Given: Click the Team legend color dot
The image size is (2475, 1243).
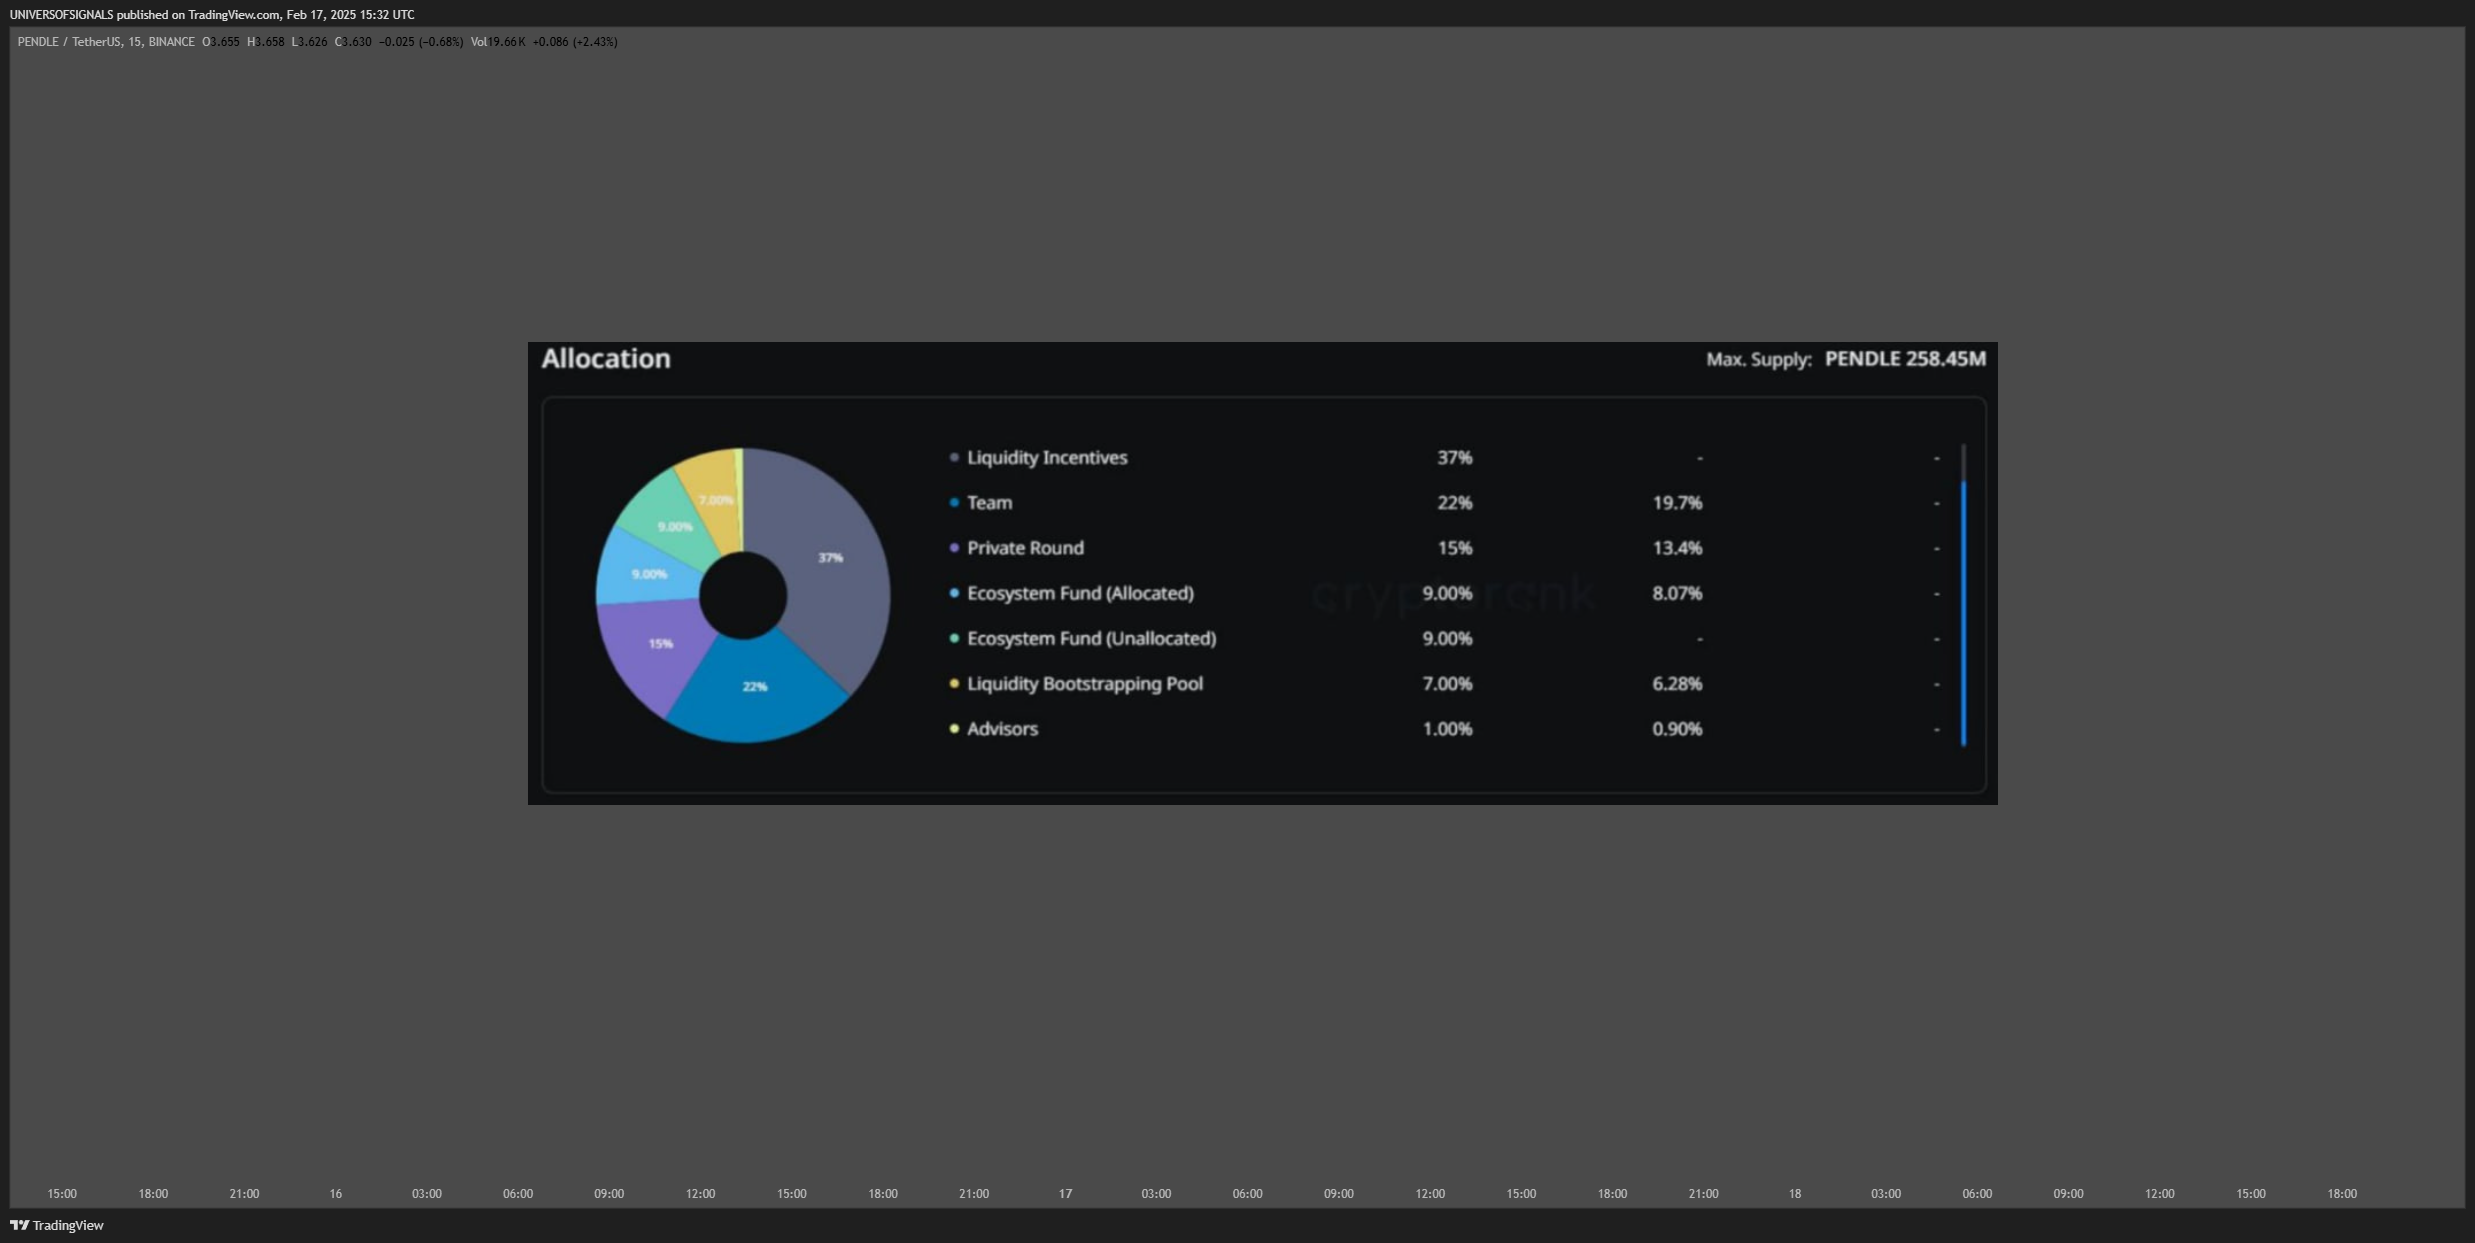Looking at the screenshot, I should pos(954,502).
